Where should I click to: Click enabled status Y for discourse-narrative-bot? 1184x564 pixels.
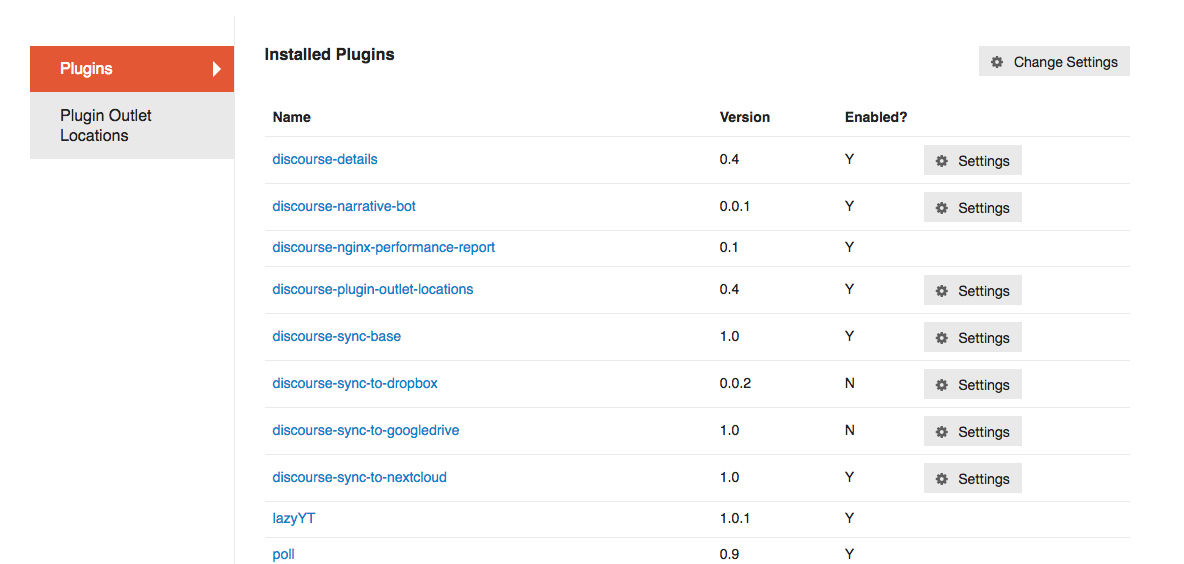[x=849, y=206]
